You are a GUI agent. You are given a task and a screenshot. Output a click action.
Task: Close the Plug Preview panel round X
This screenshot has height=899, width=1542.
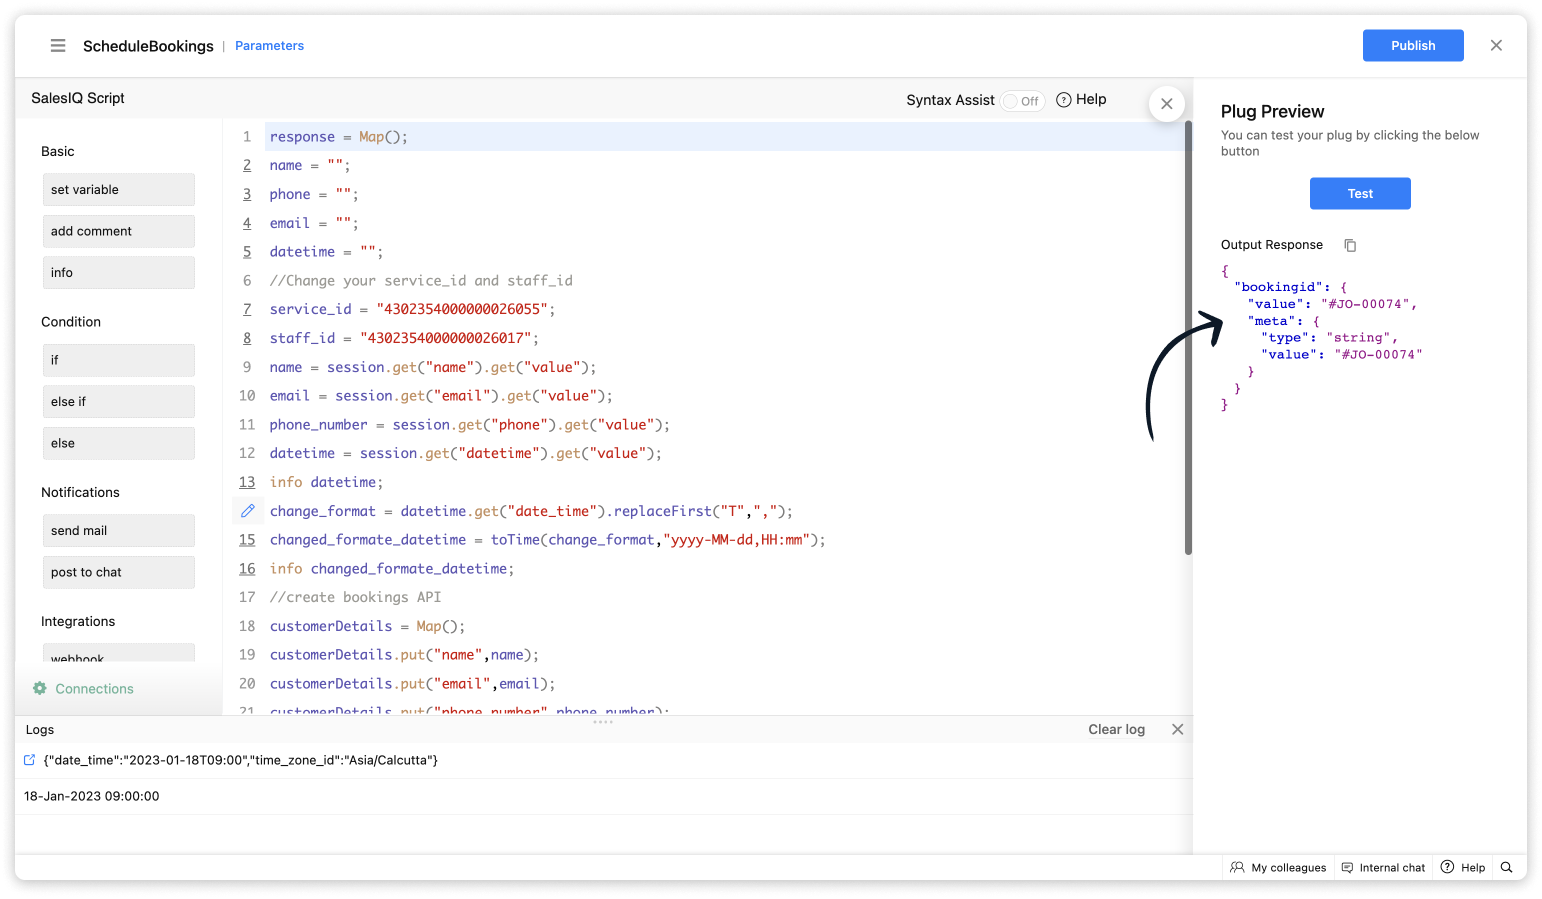point(1166,104)
